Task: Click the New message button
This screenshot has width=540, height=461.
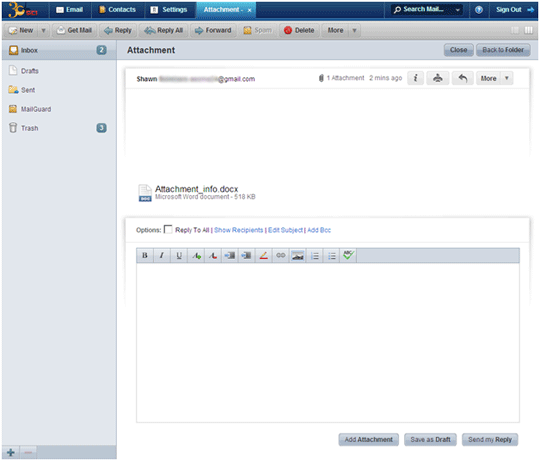Action: click(x=21, y=31)
